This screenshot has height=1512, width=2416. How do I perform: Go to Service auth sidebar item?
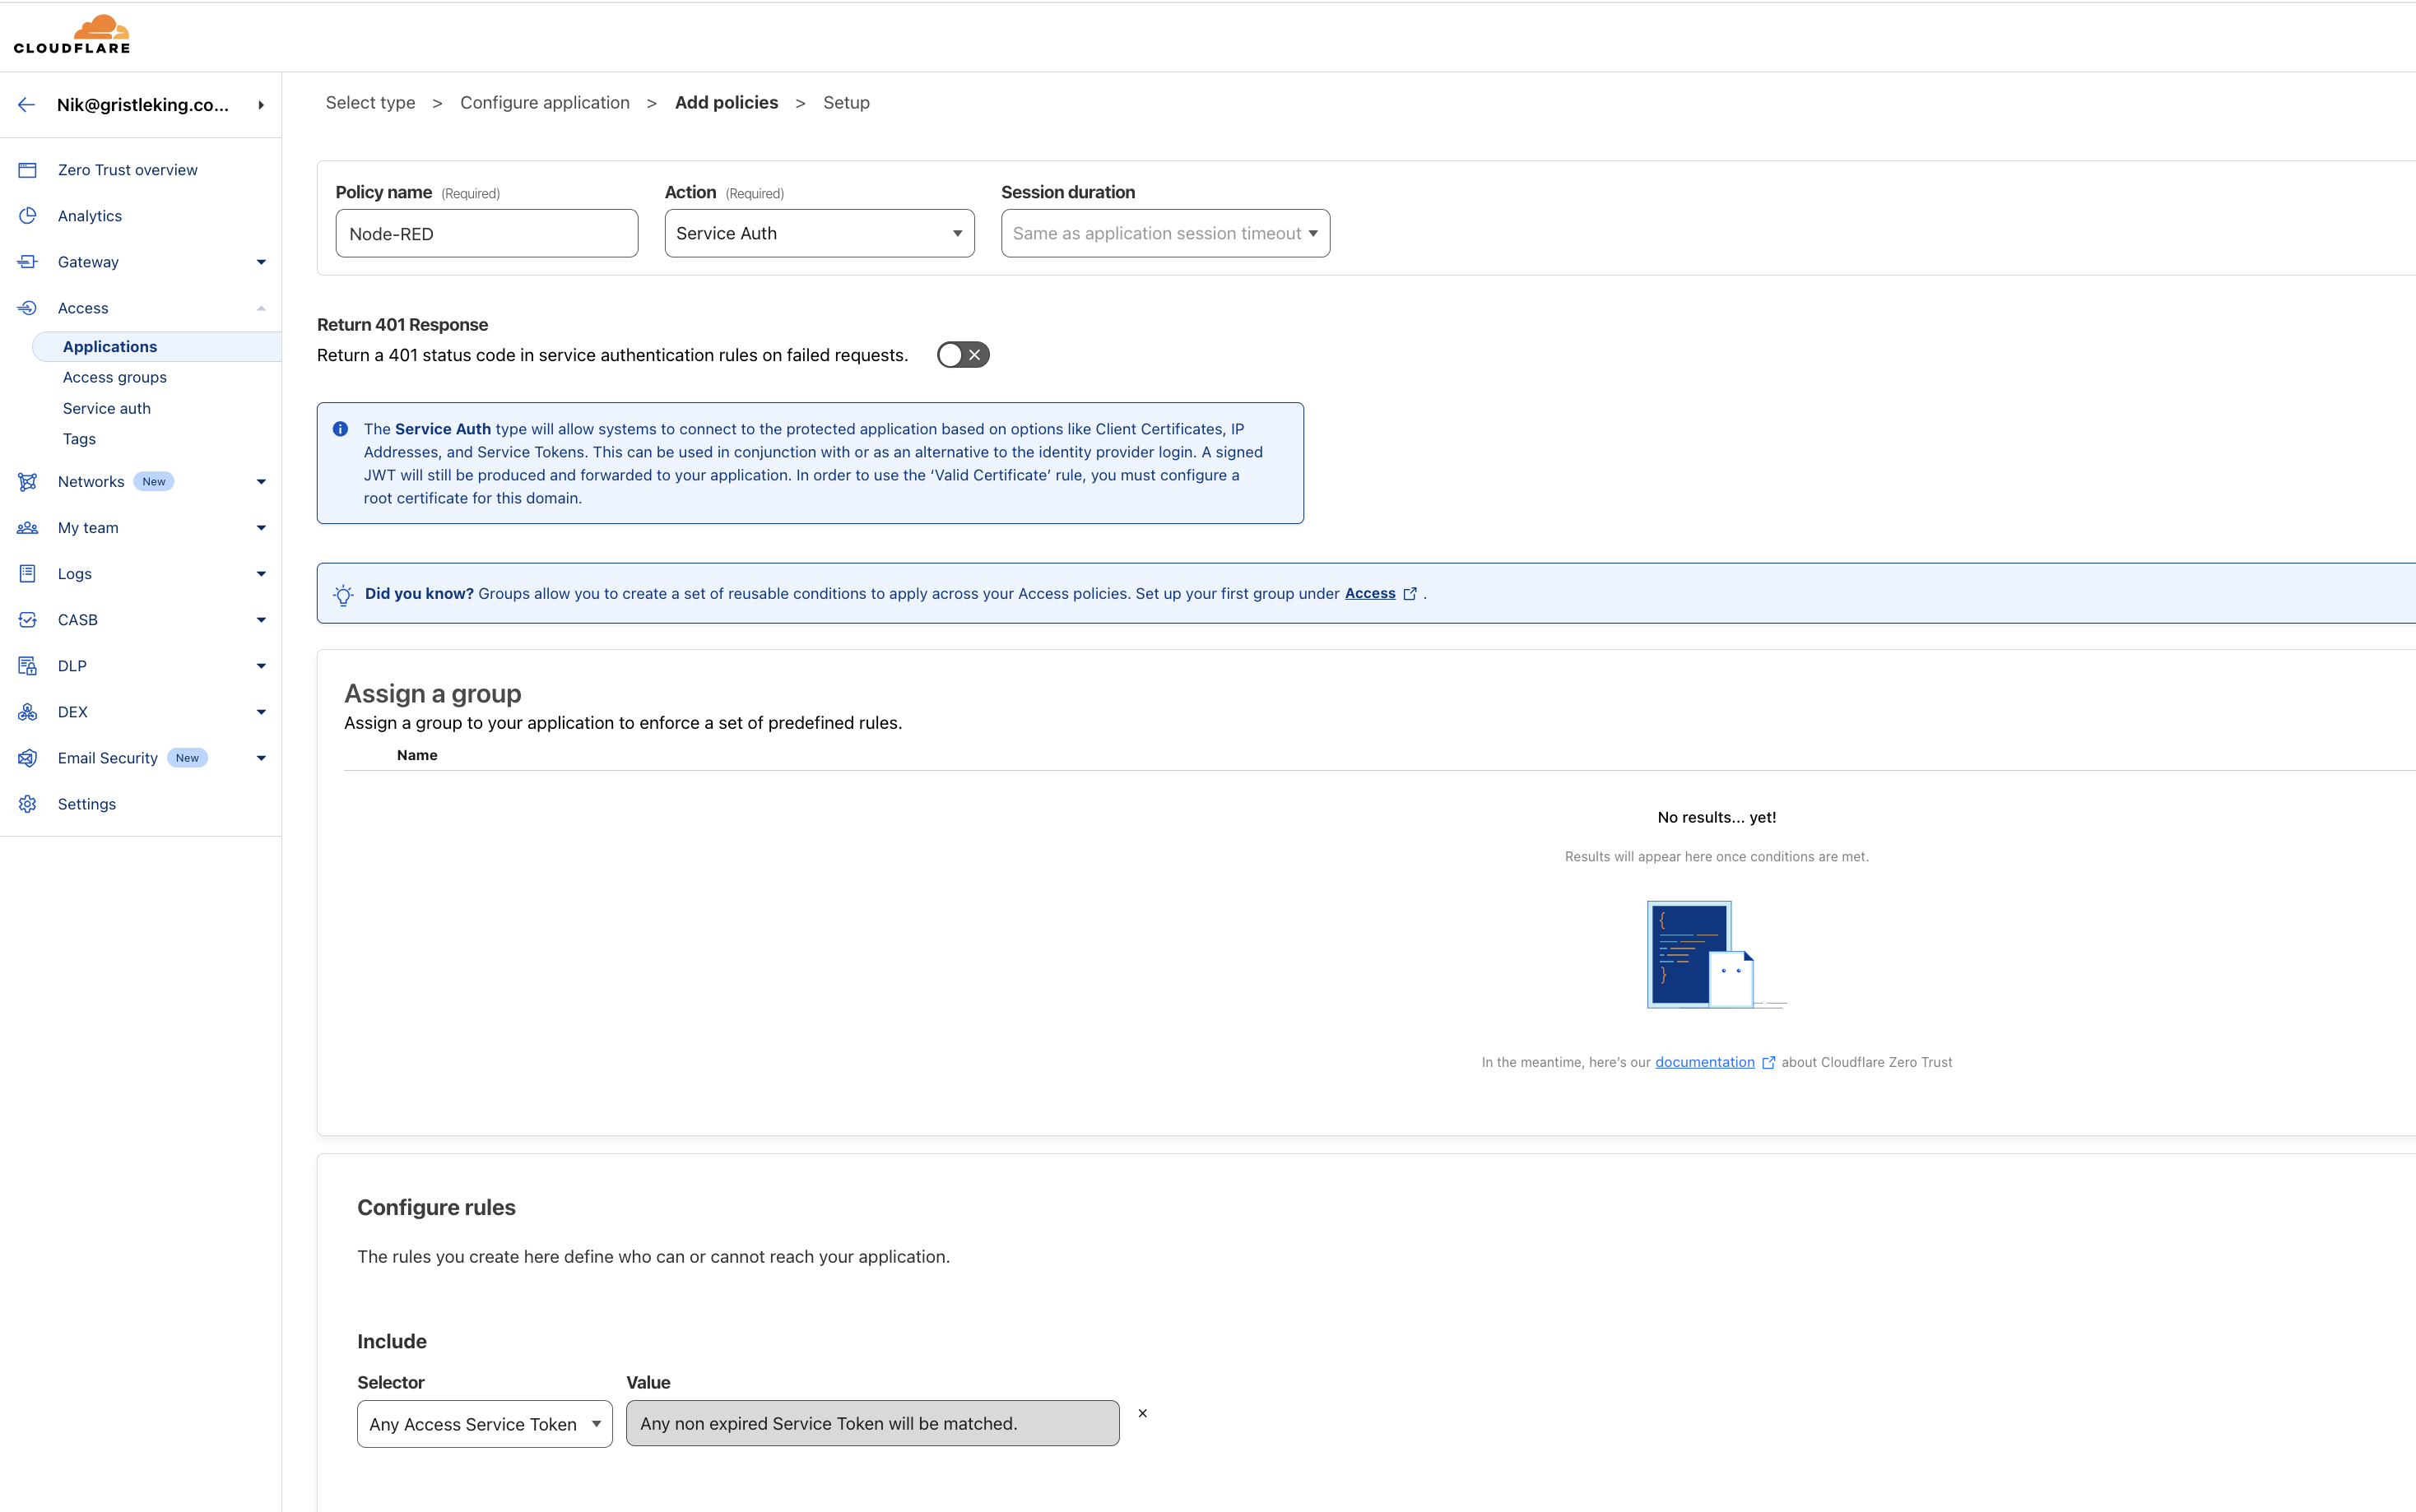point(107,408)
